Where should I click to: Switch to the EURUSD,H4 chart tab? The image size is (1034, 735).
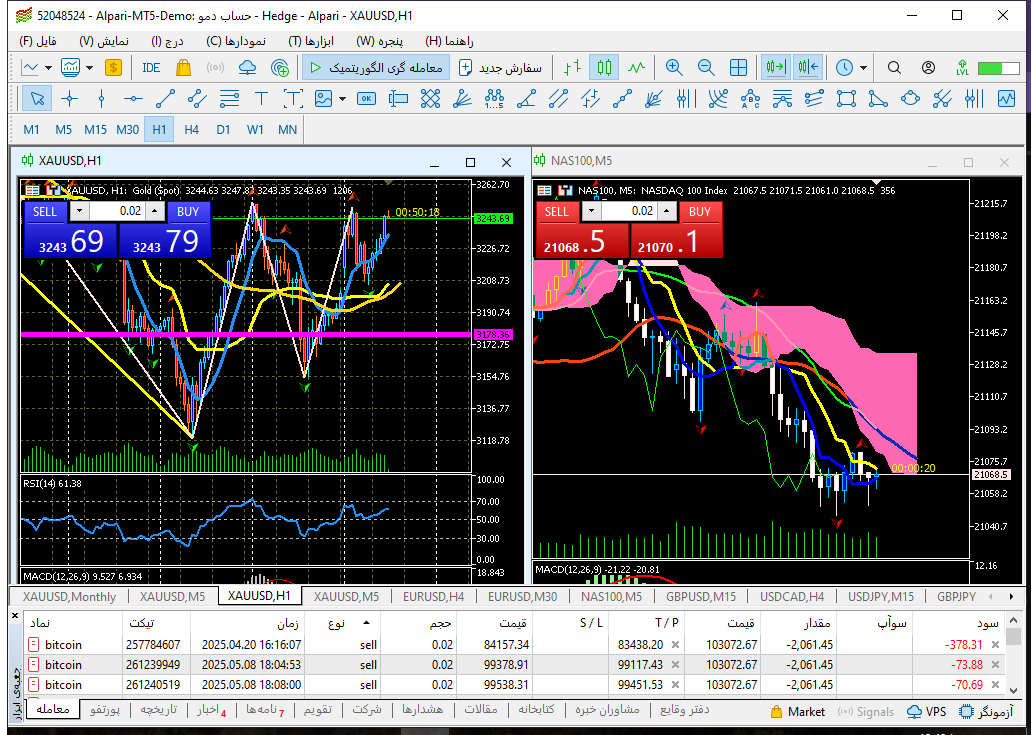tap(433, 597)
